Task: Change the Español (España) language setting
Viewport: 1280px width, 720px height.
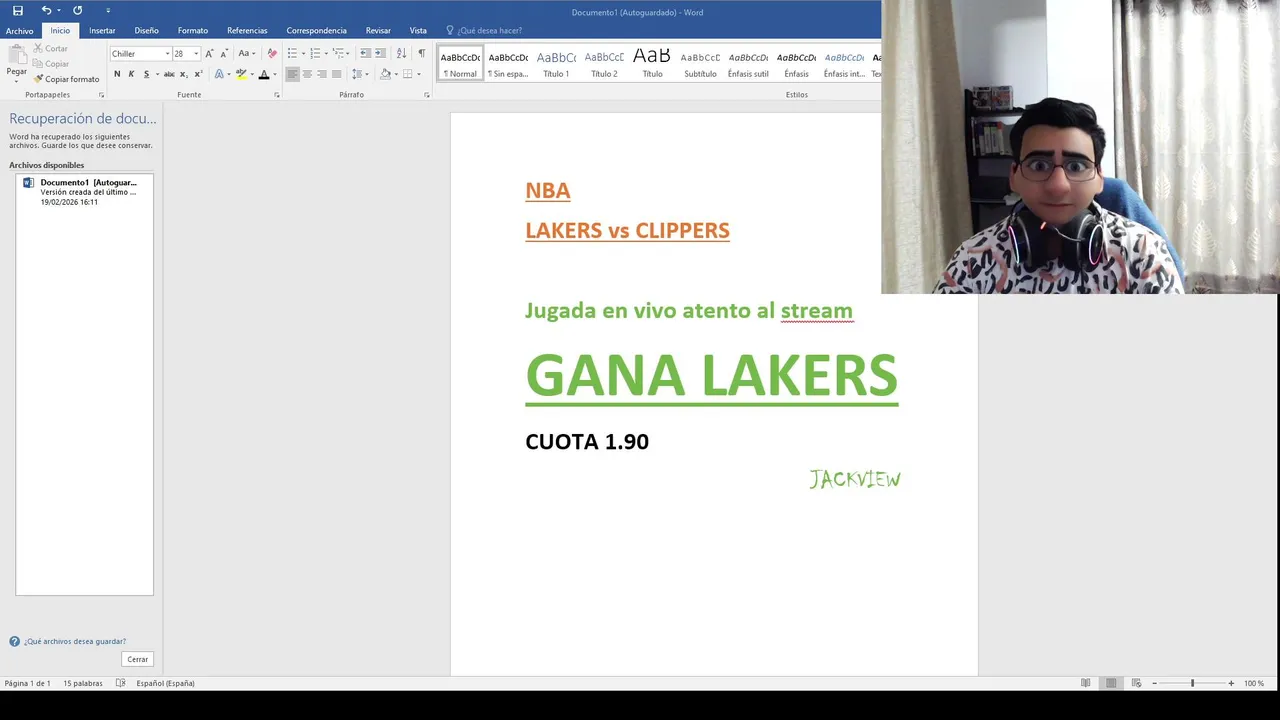Action: (165, 683)
